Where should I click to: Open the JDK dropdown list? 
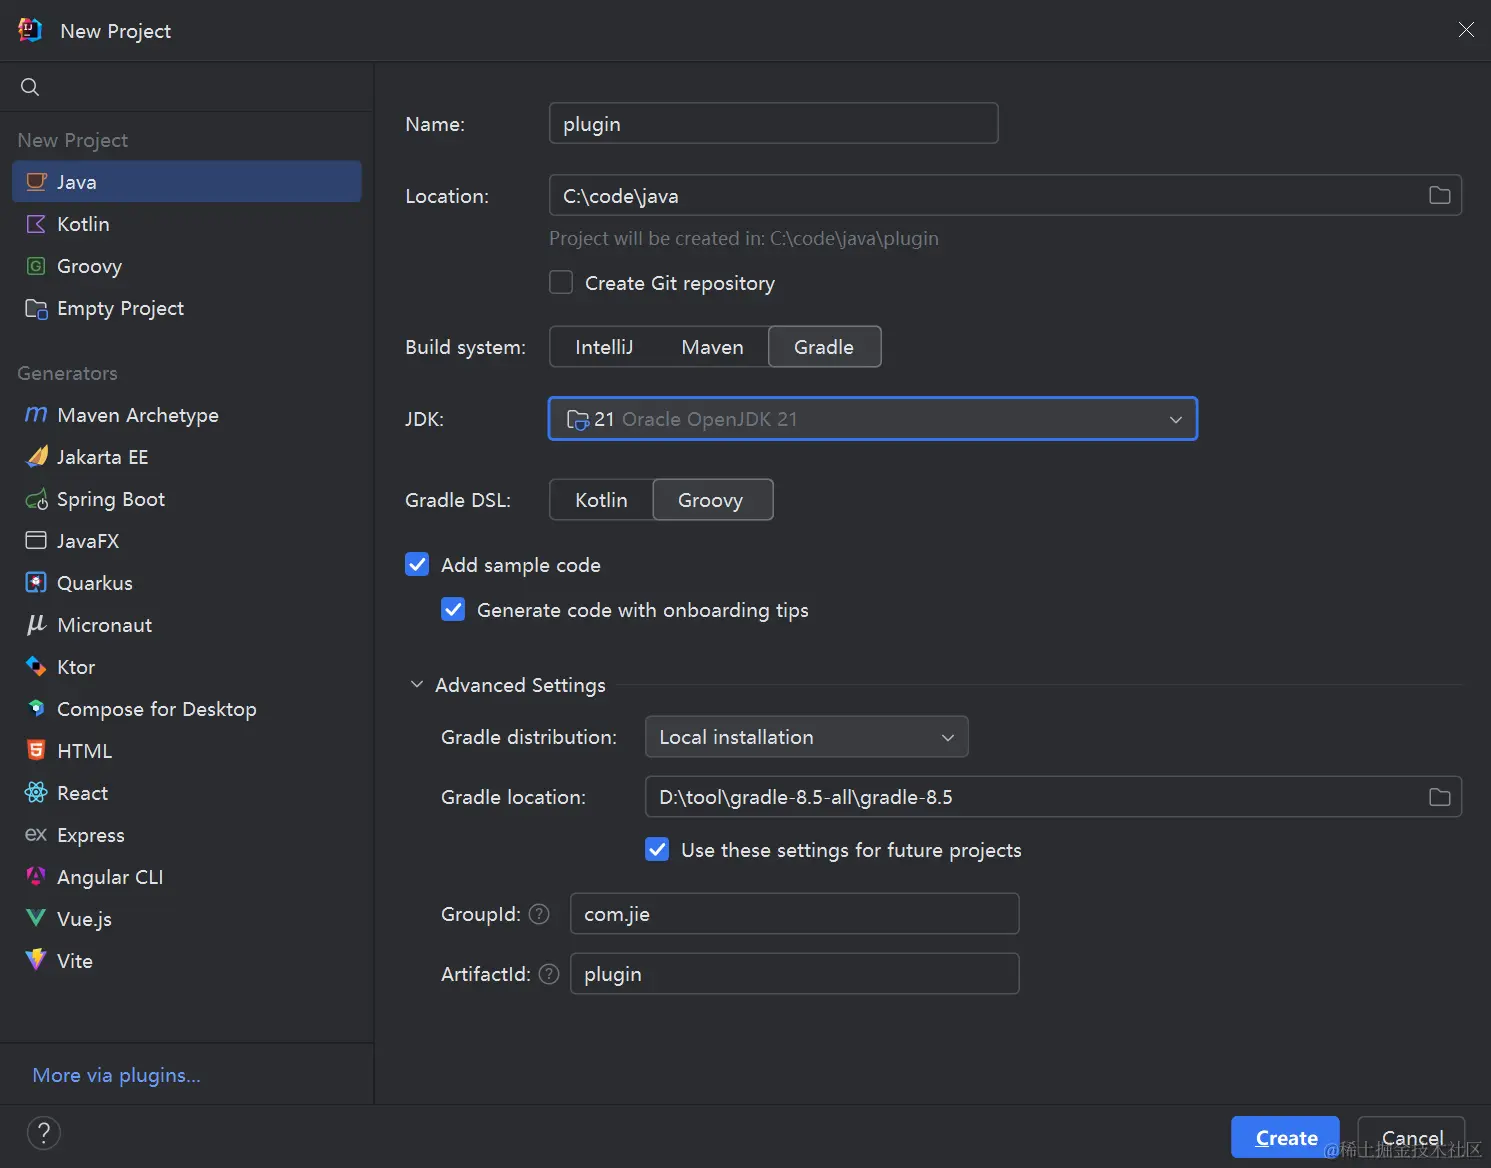tap(873, 419)
